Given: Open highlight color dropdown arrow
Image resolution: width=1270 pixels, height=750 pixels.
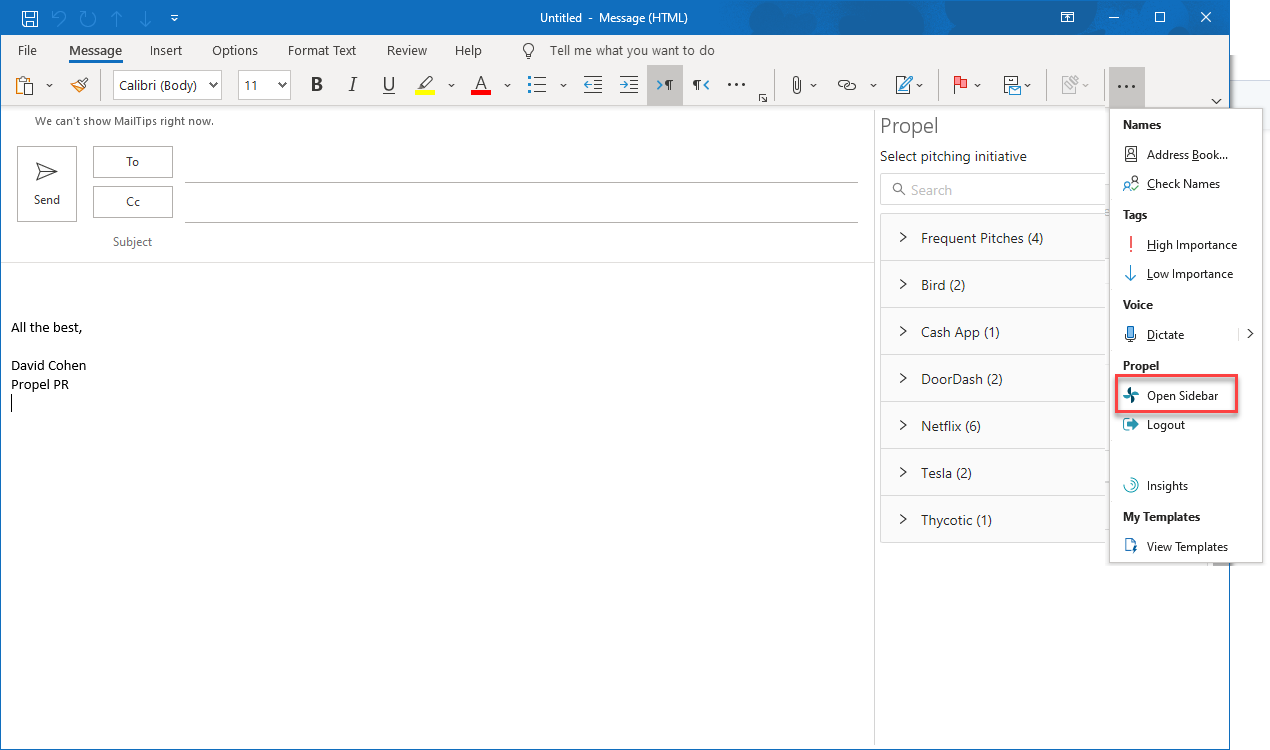Looking at the screenshot, I should click(x=451, y=86).
